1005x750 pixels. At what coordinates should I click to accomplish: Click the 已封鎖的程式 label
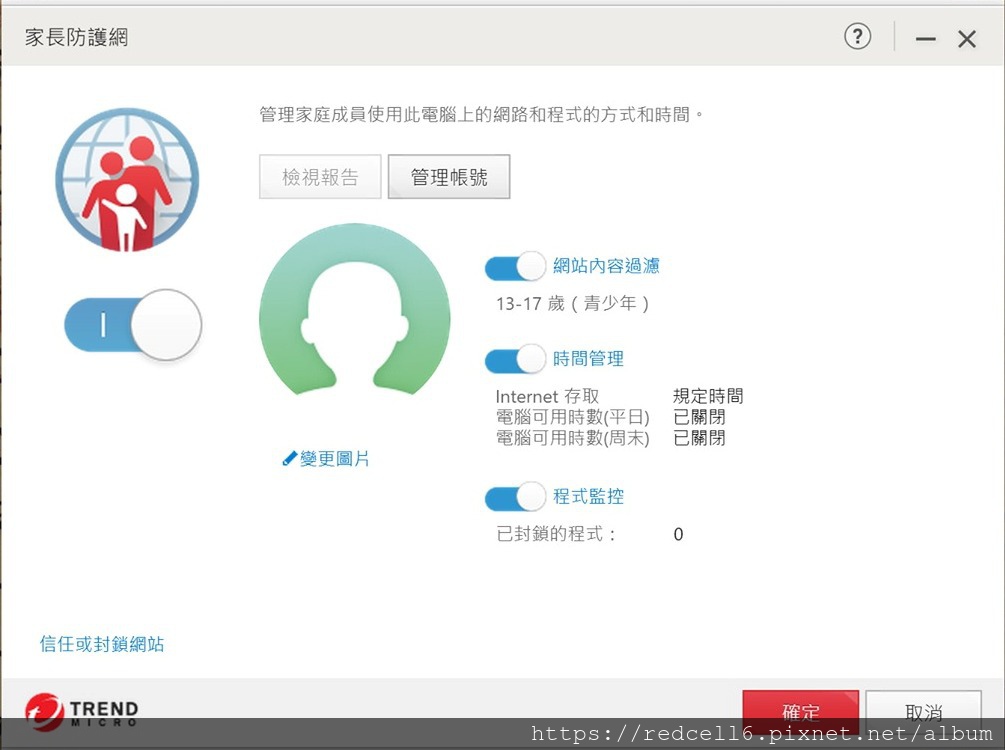coord(556,534)
